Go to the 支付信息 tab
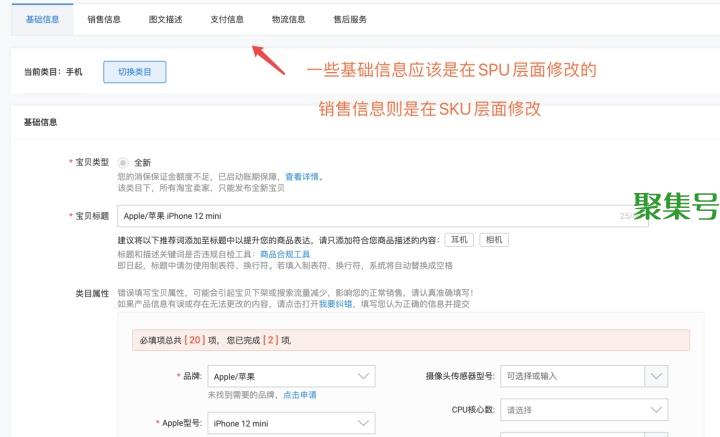 pos(227,19)
